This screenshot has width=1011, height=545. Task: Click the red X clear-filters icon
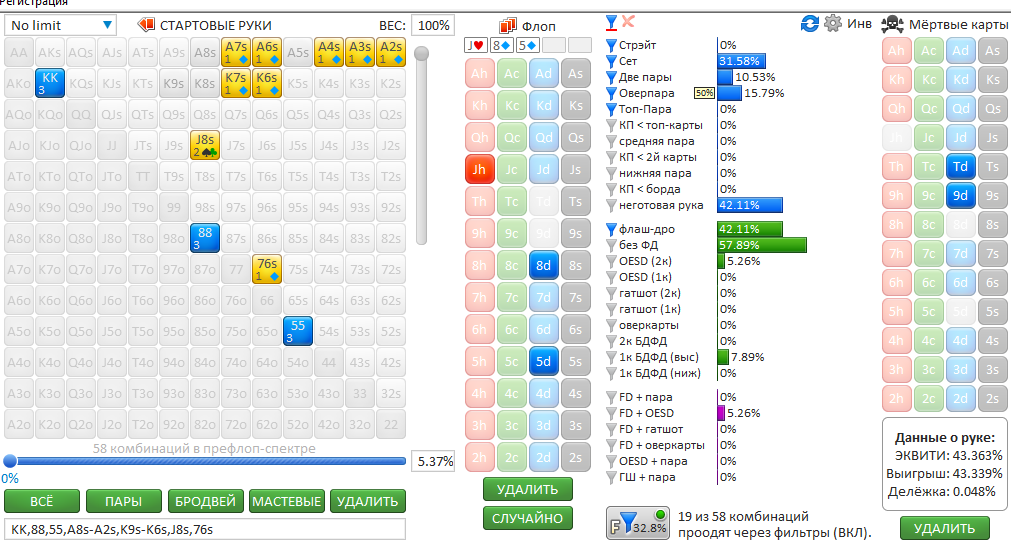click(629, 22)
